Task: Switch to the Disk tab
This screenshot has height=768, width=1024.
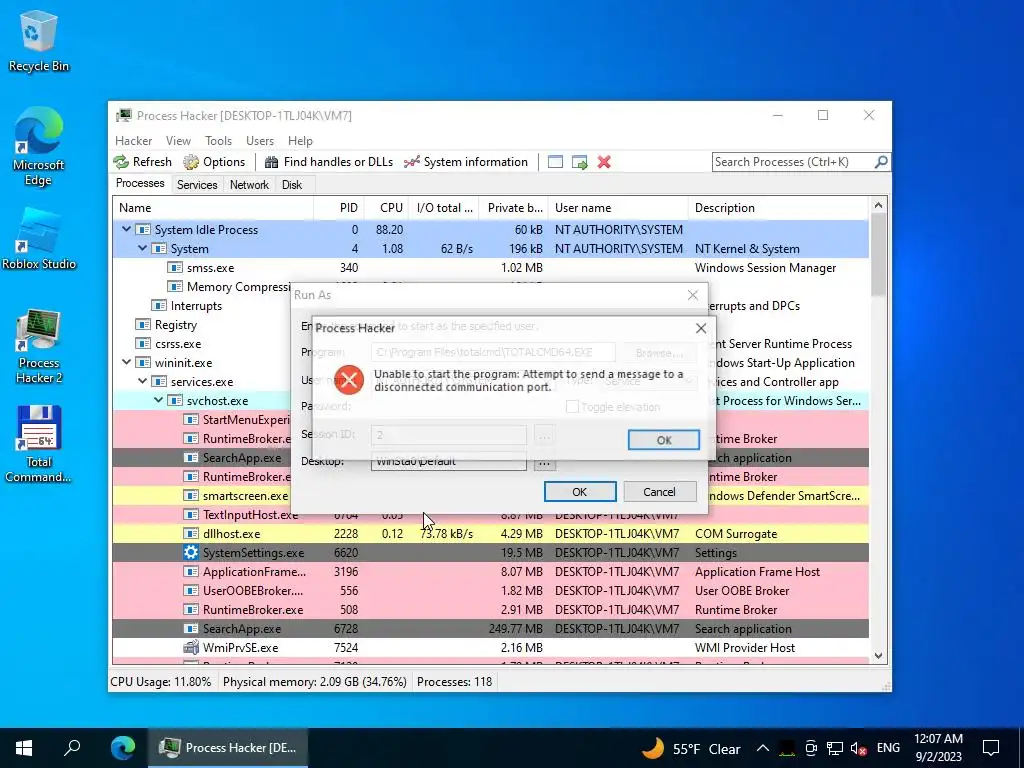Action: pos(292,185)
